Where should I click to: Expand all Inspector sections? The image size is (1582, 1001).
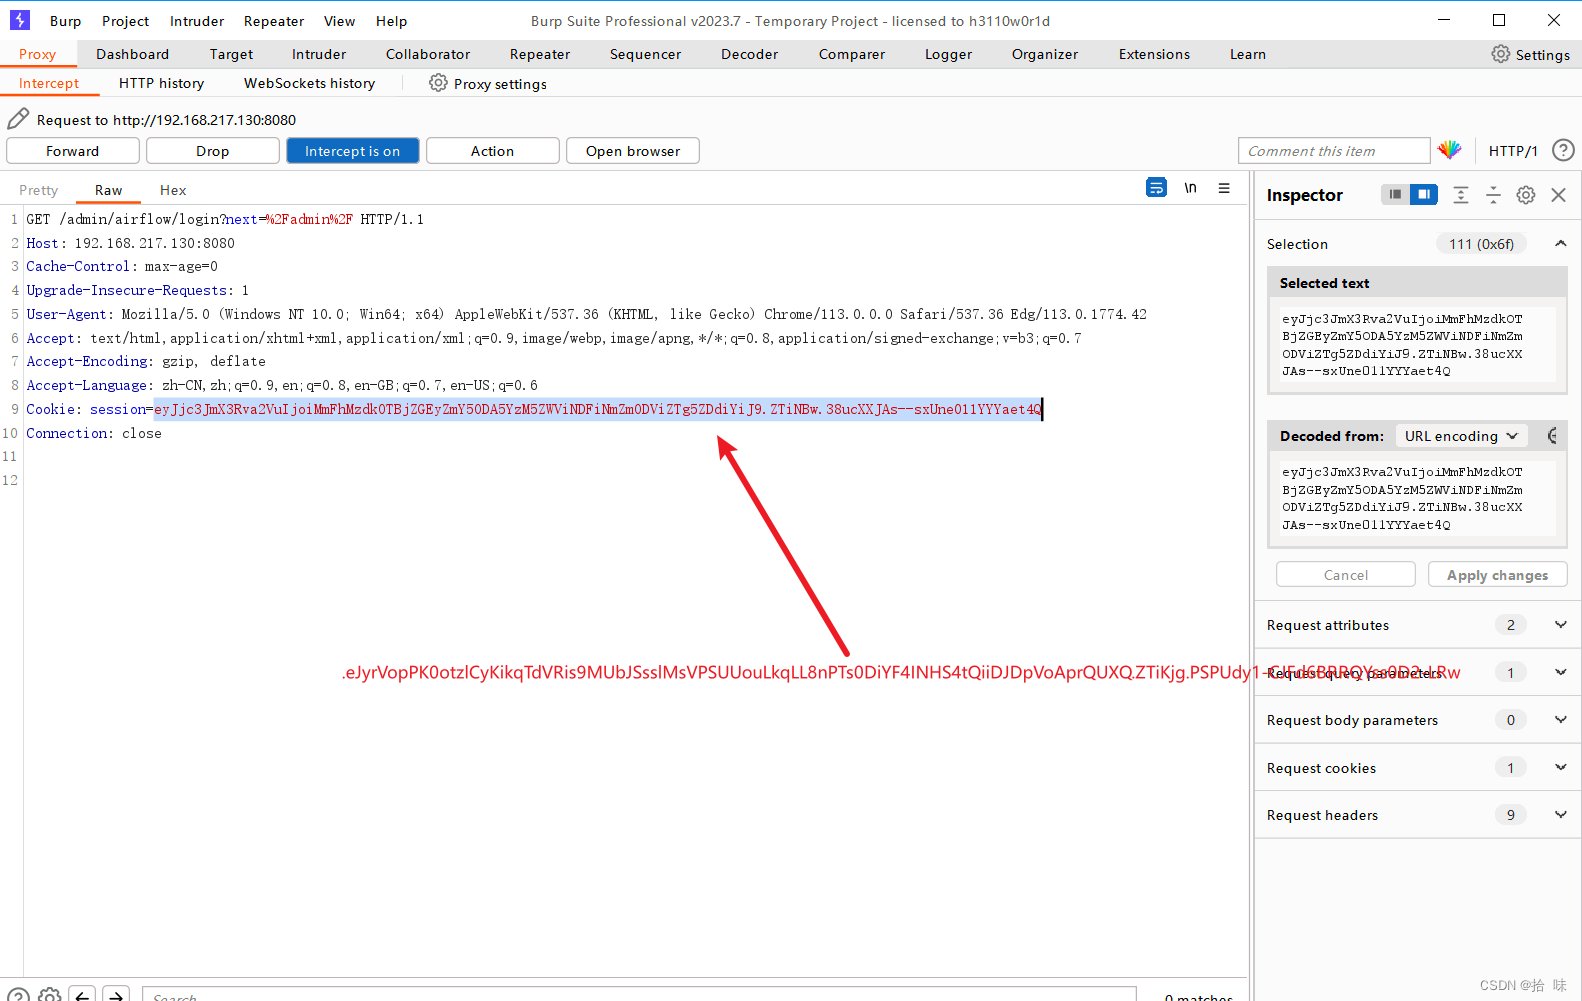(1460, 195)
